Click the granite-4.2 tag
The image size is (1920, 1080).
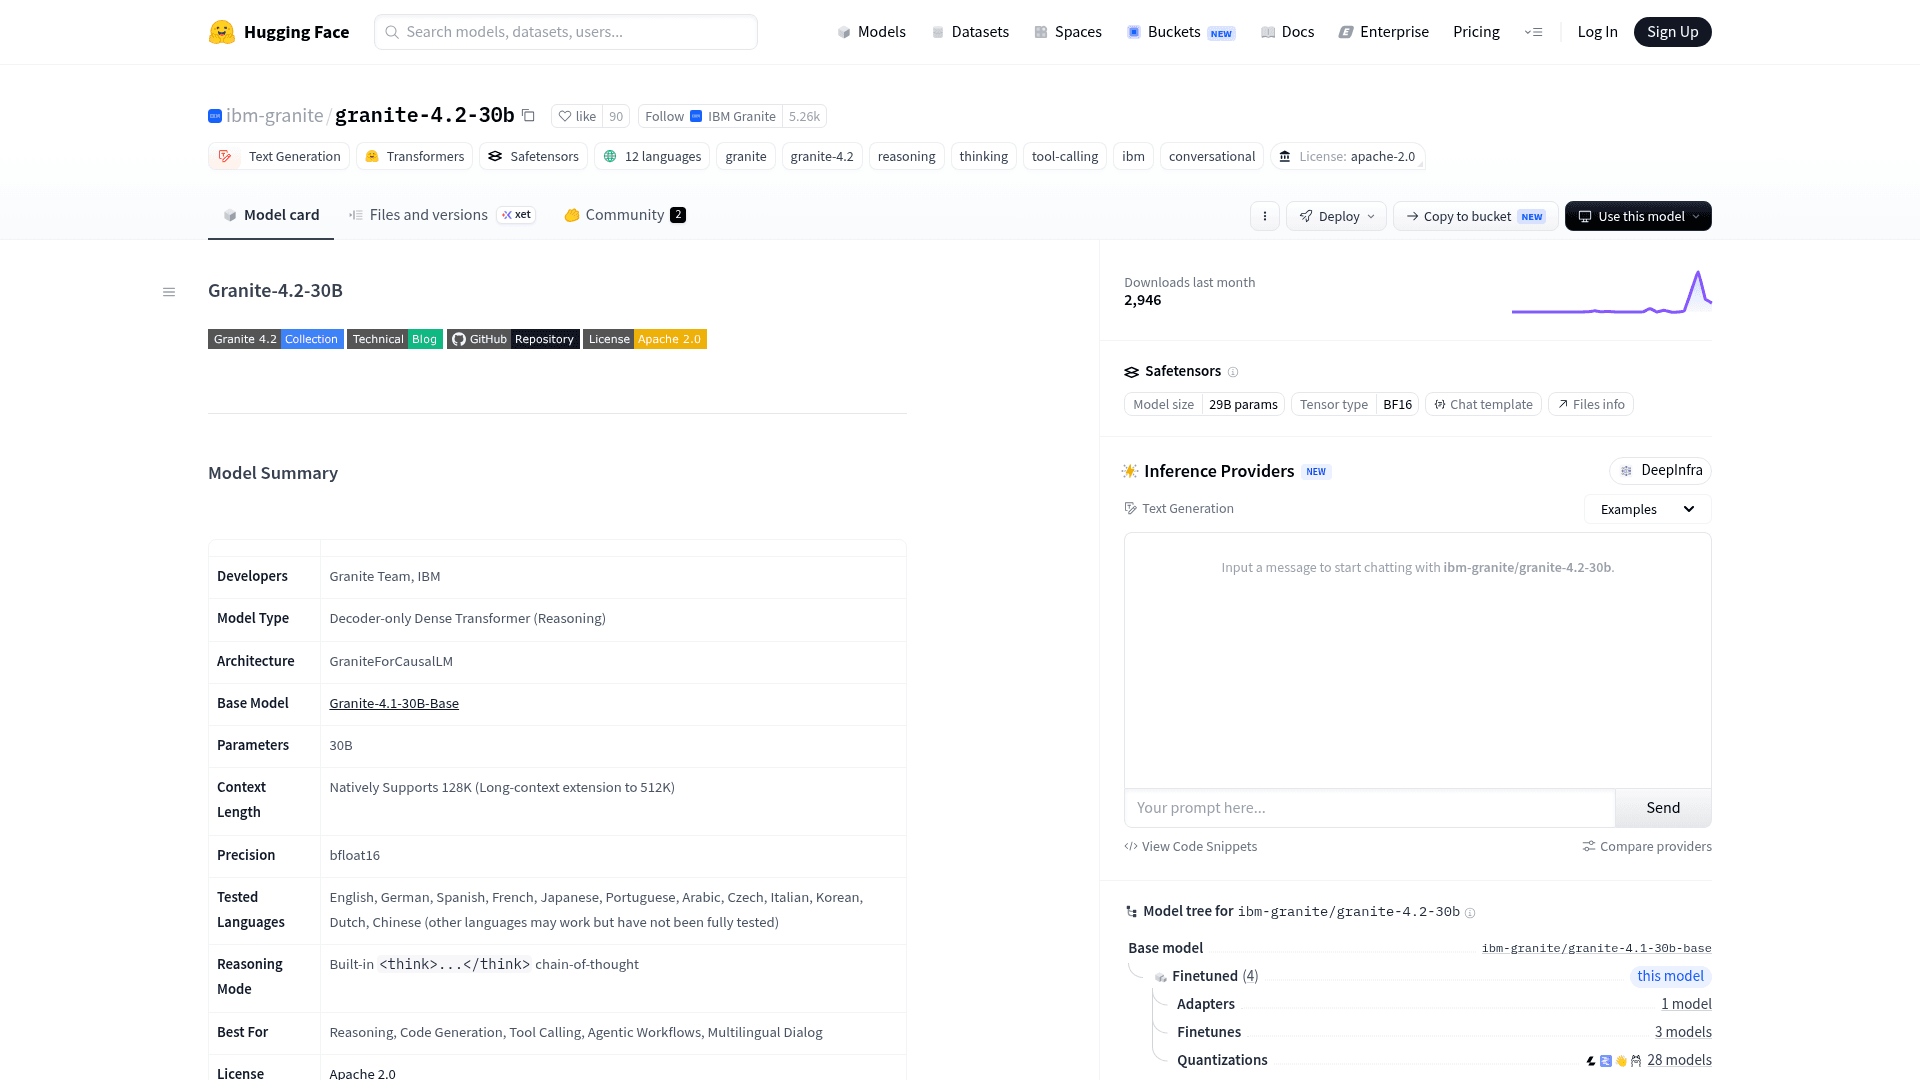click(822, 156)
